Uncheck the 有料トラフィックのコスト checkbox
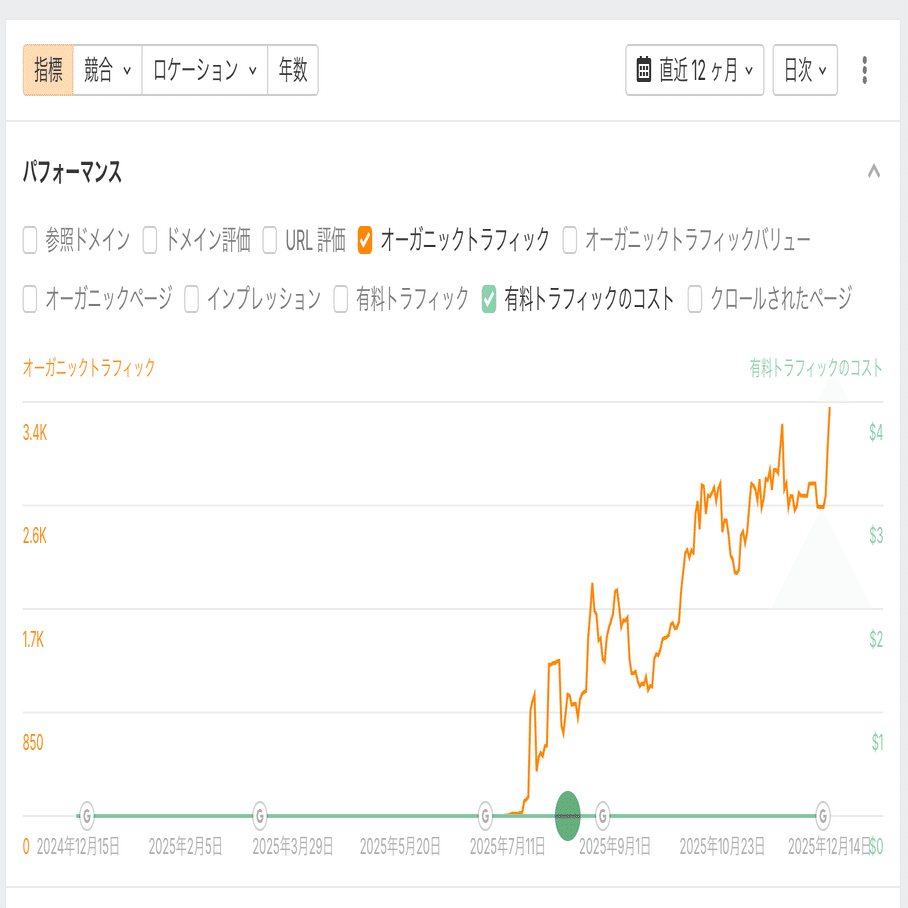Image resolution: width=908 pixels, height=908 pixels. 489,298
